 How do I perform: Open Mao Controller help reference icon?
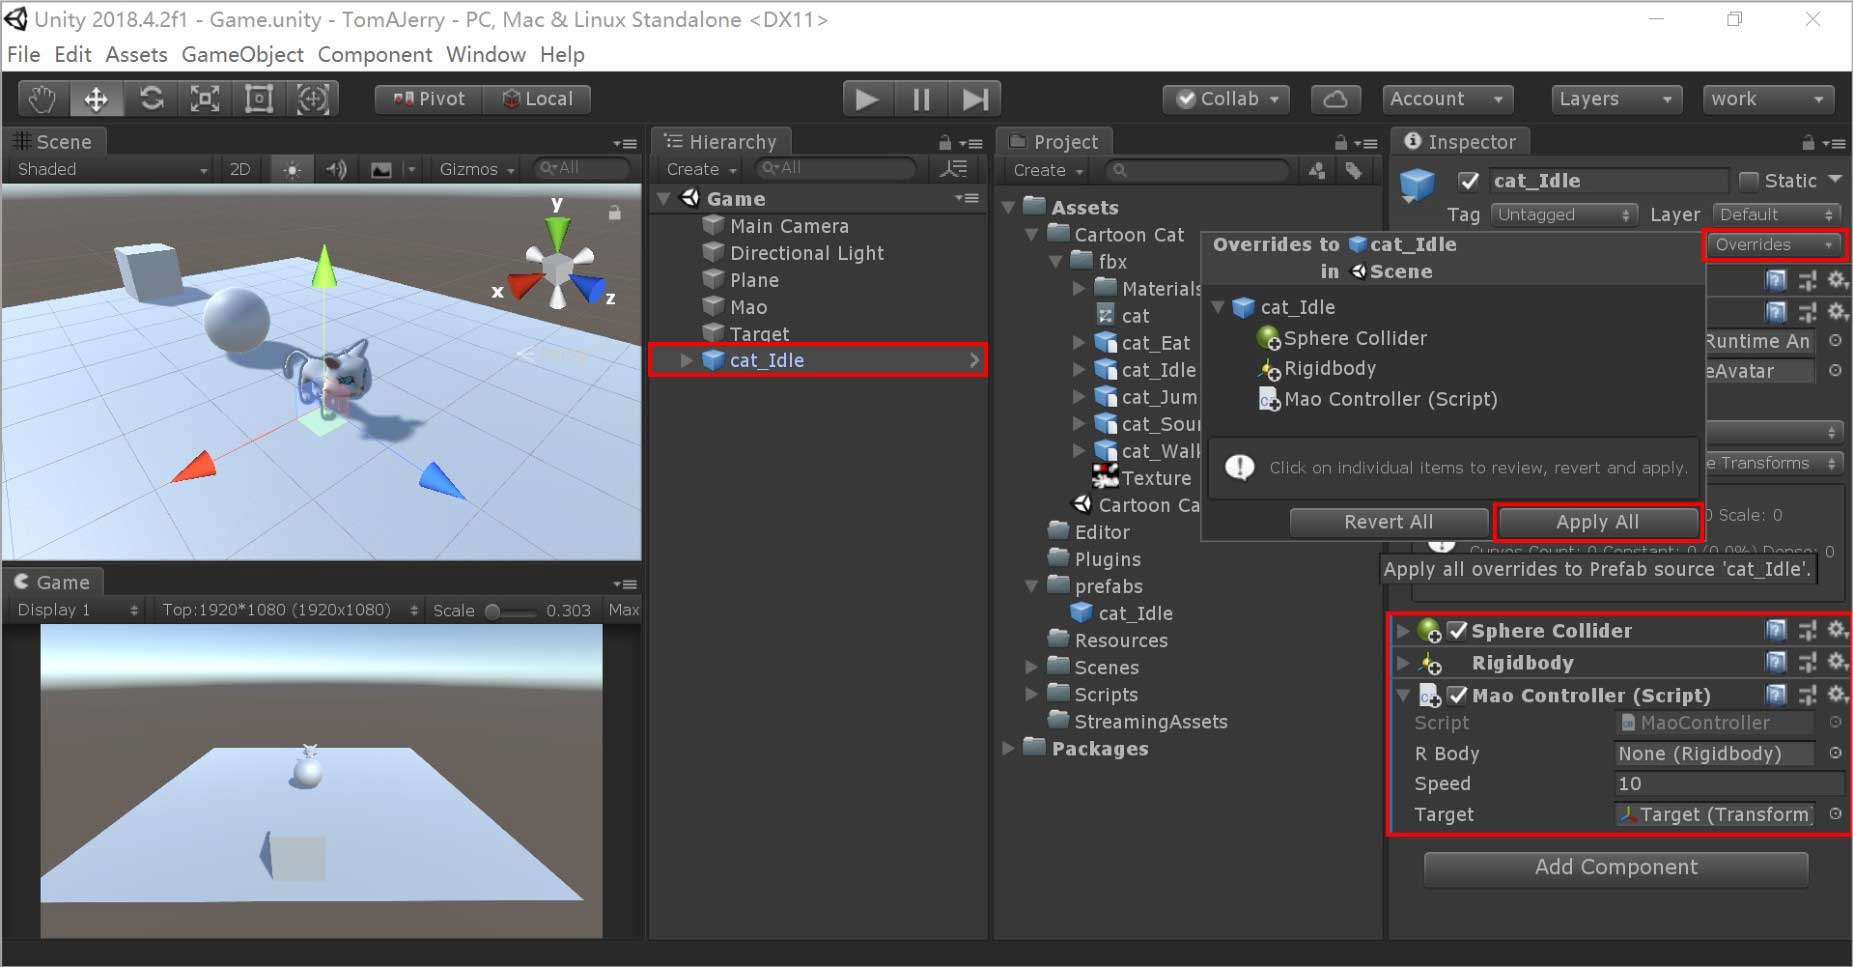(x=1776, y=694)
